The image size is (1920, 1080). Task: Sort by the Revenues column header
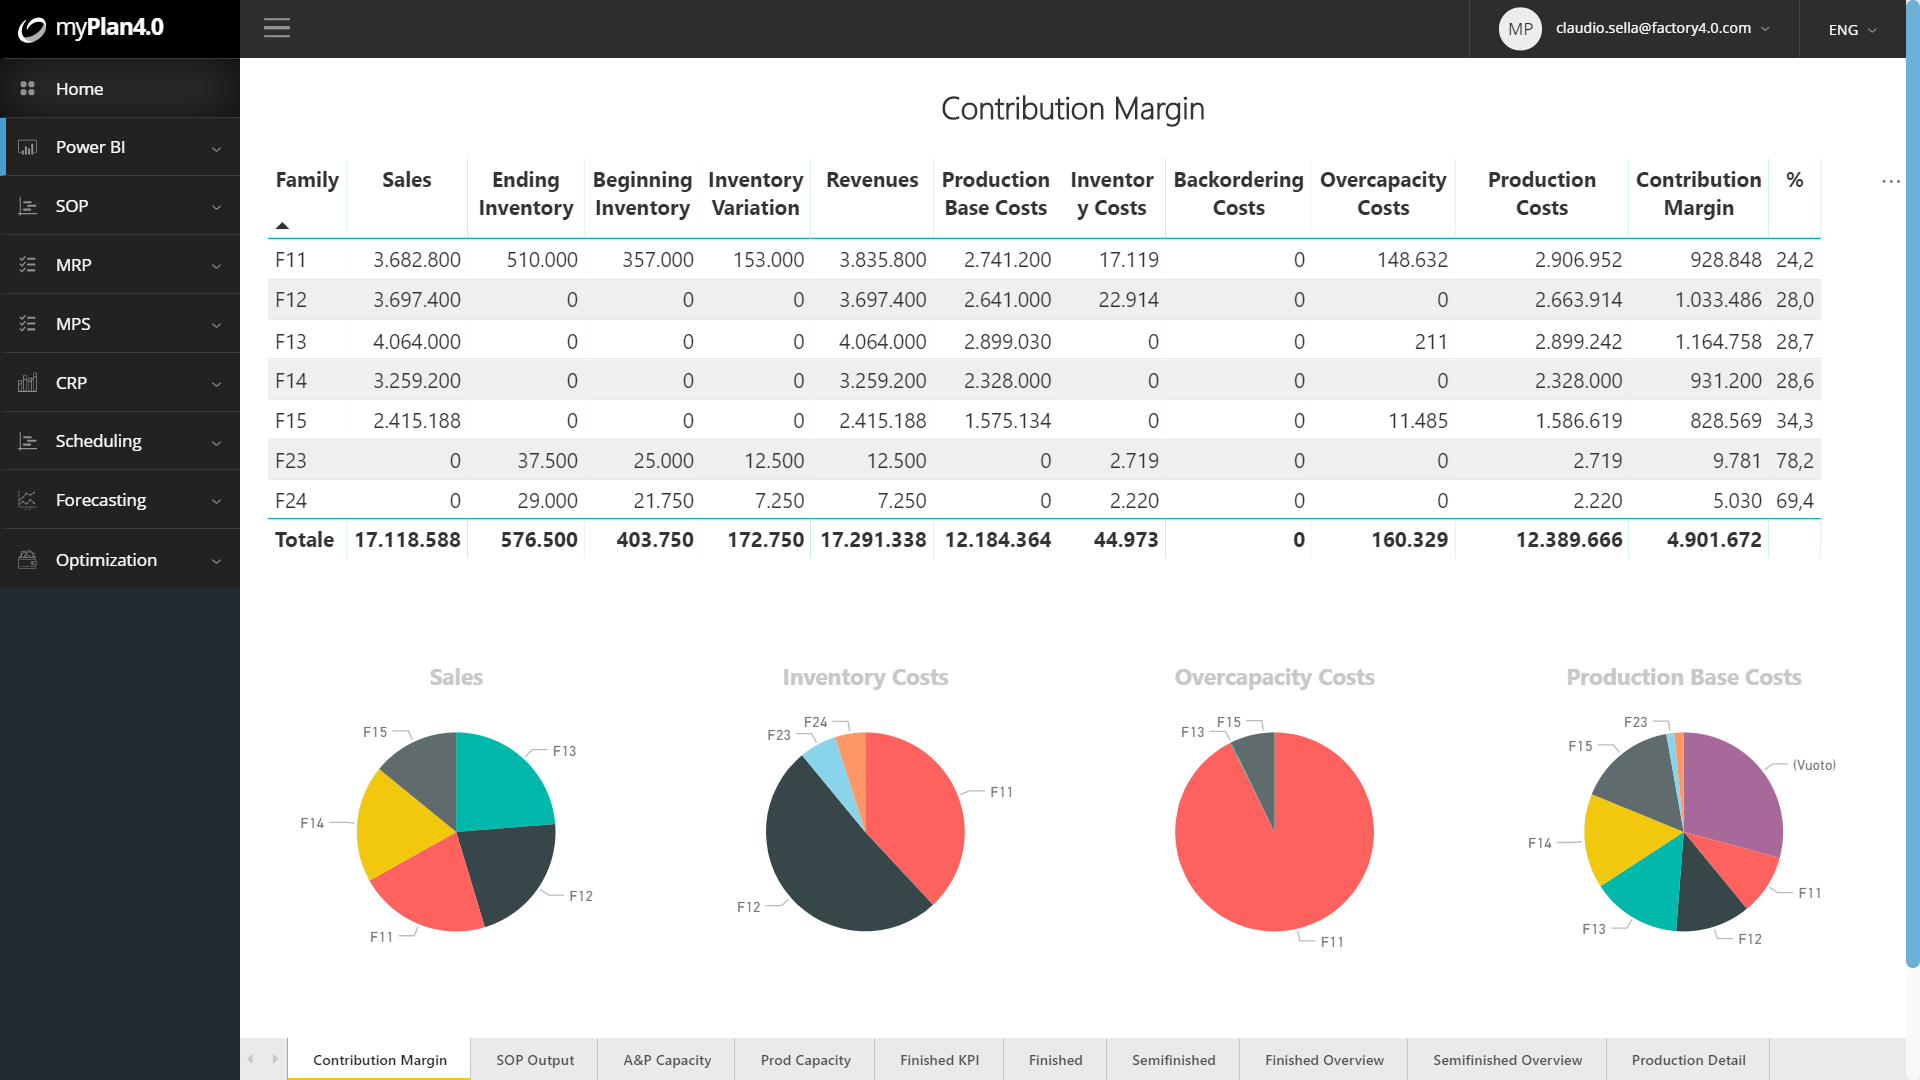[x=872, y=180]
